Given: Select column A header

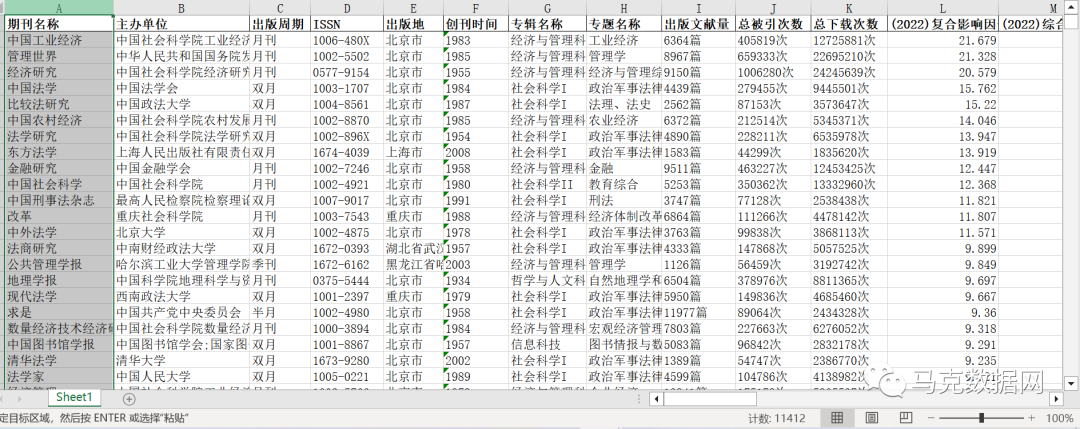Looking at the screenshot, I should tap(59, 8).
